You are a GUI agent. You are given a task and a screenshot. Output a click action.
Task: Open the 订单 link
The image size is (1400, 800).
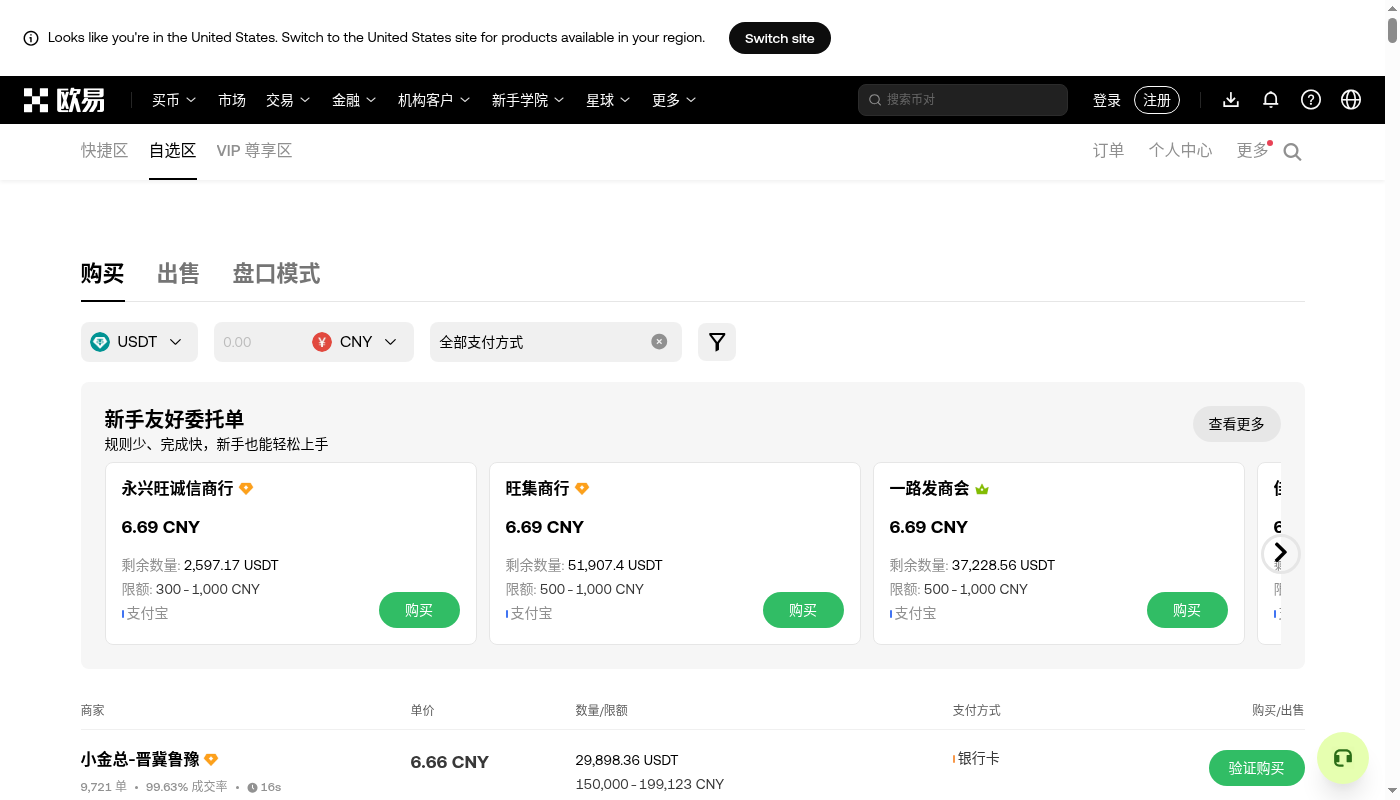1109,151
